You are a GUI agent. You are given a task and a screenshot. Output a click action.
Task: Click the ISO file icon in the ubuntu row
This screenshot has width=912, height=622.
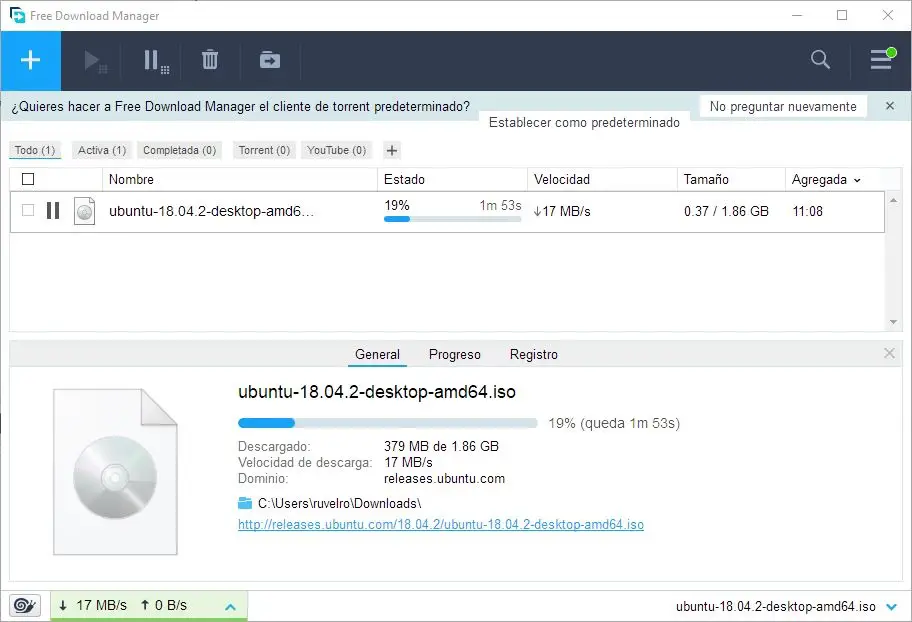point(84,211)
